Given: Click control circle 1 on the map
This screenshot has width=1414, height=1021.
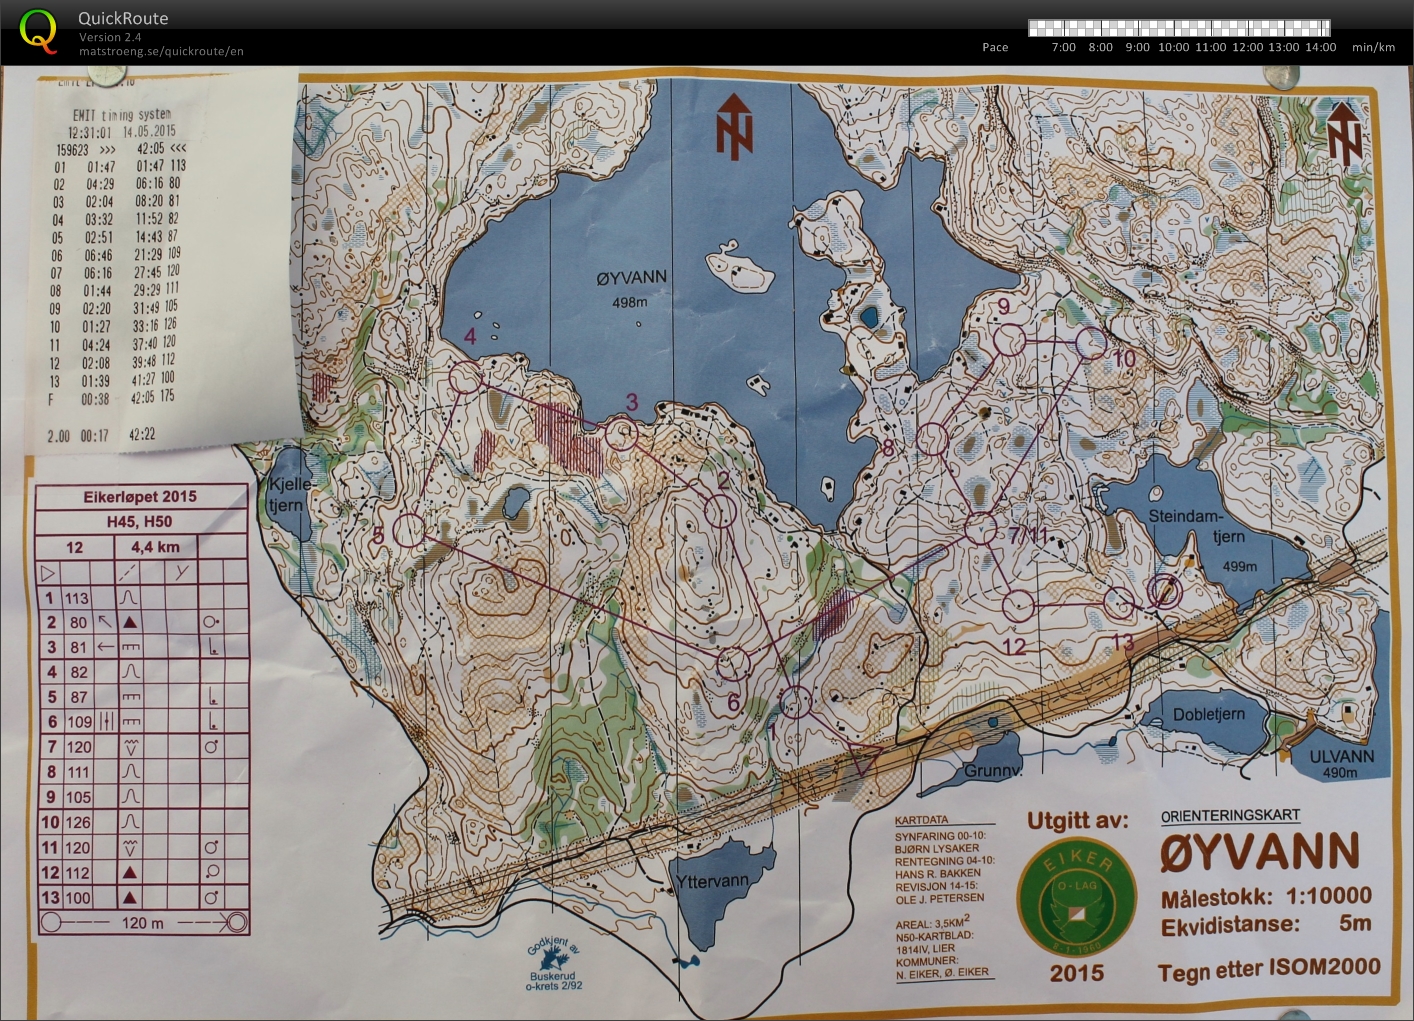Looking at the screenshot, I should (796, 702).
